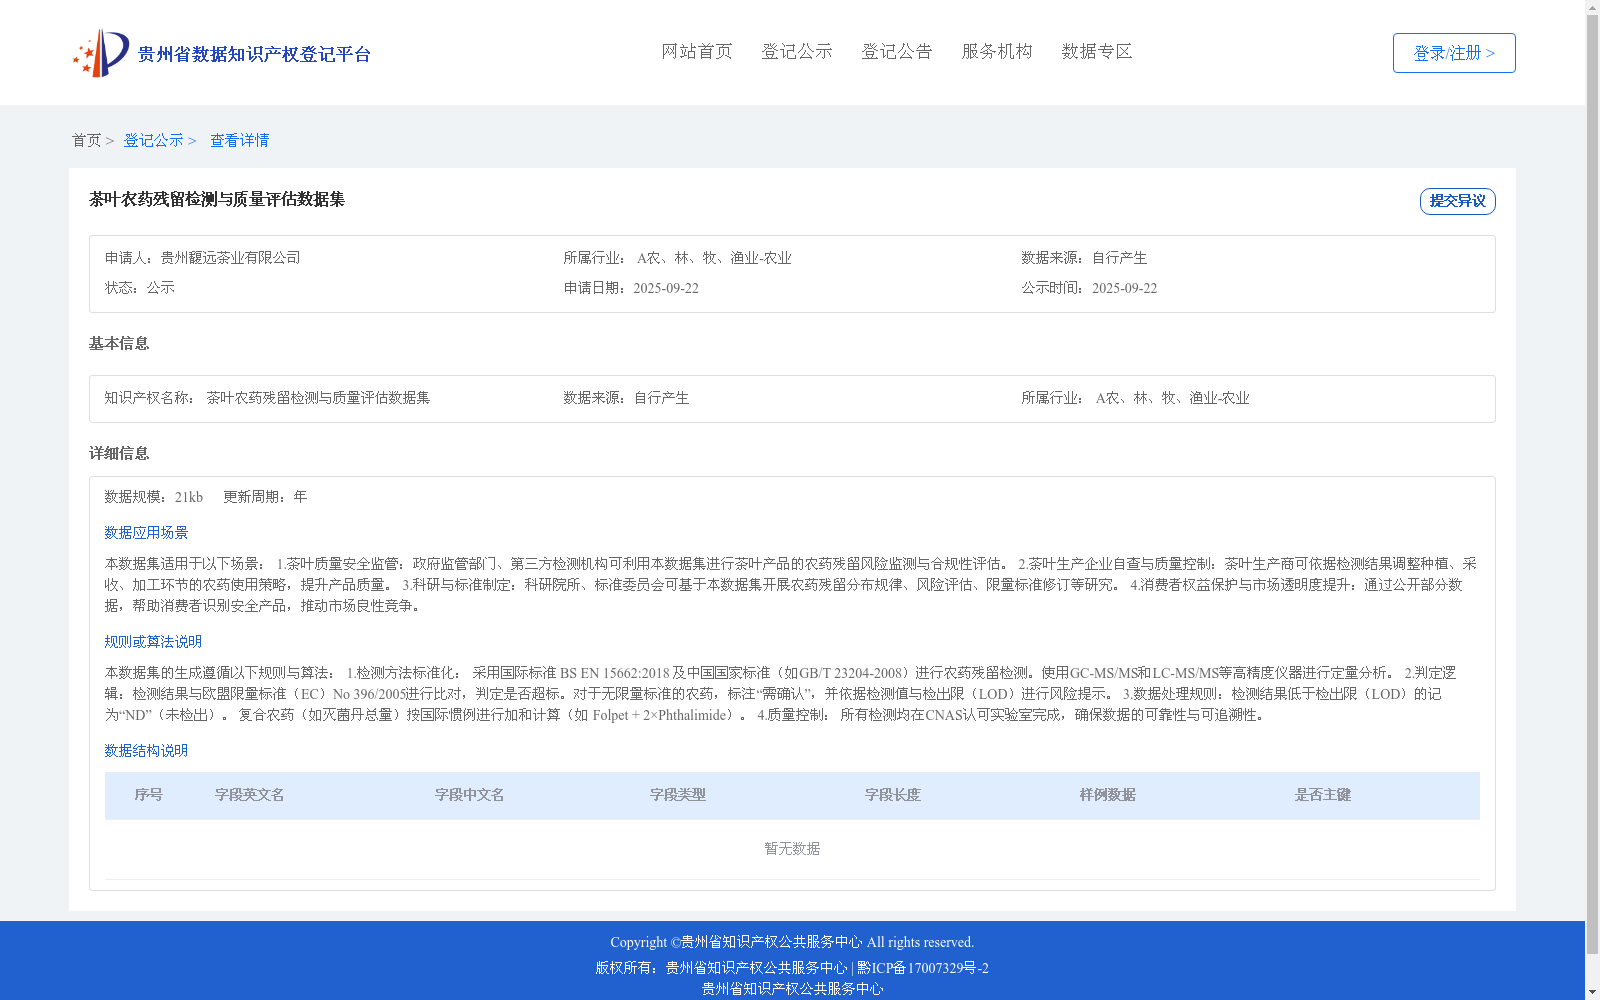
Task: Click the scrollbar up arrow
Action: coord(1592,8)
